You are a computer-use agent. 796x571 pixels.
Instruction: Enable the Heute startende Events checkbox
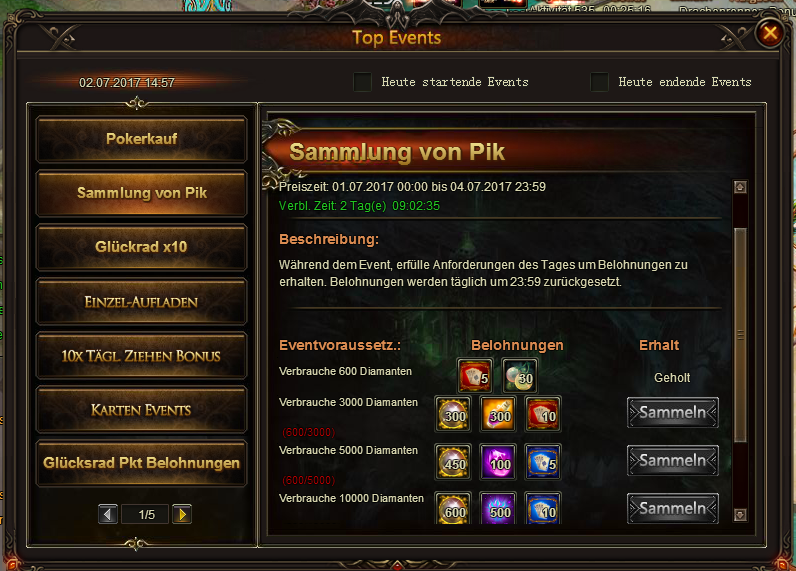pyautogui.click(x=362, y=82)
